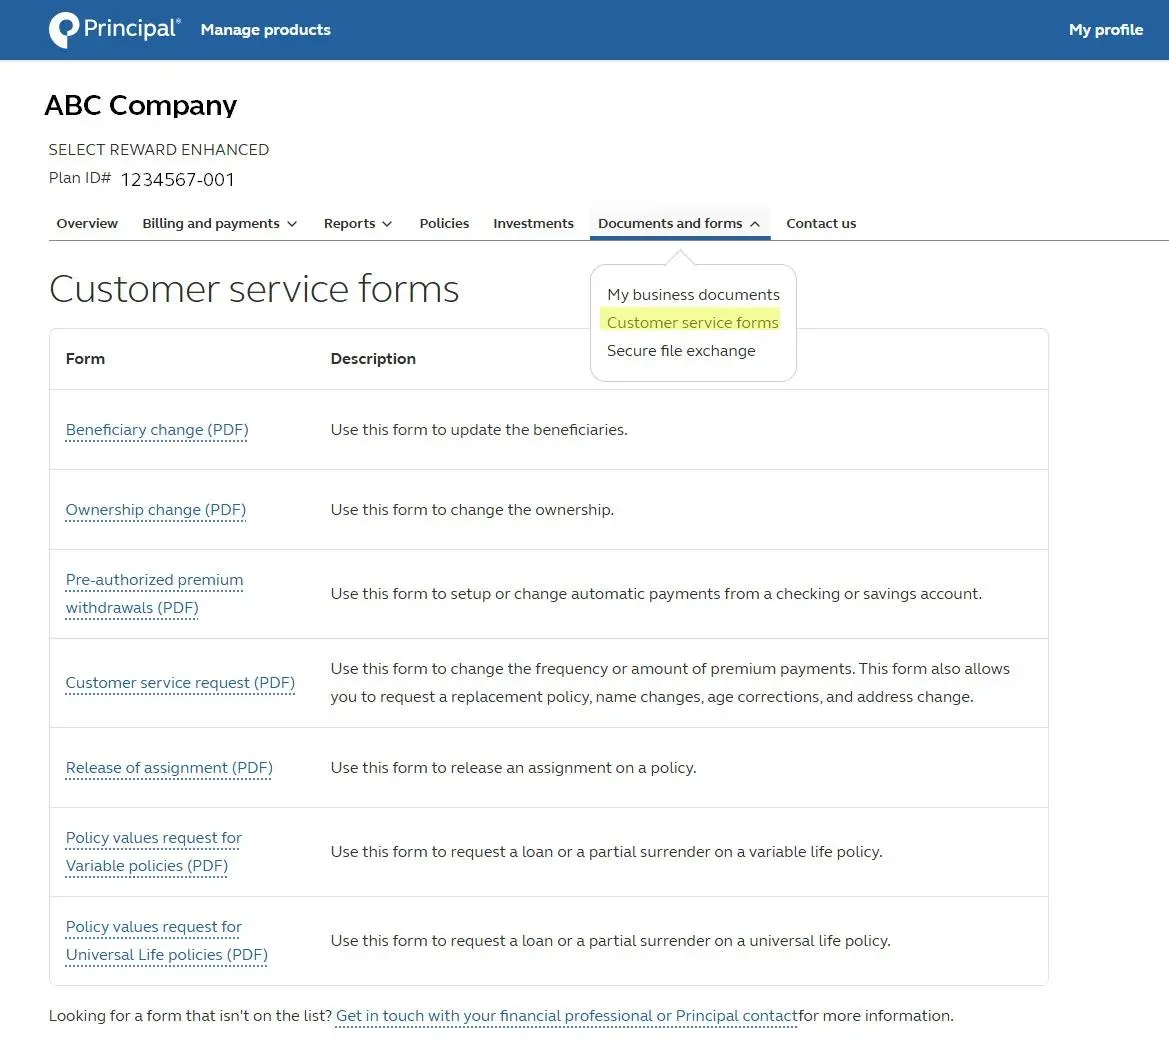Click the ABC Company heading
The image size is (1169, 1052).
click(x=141, y=105)
